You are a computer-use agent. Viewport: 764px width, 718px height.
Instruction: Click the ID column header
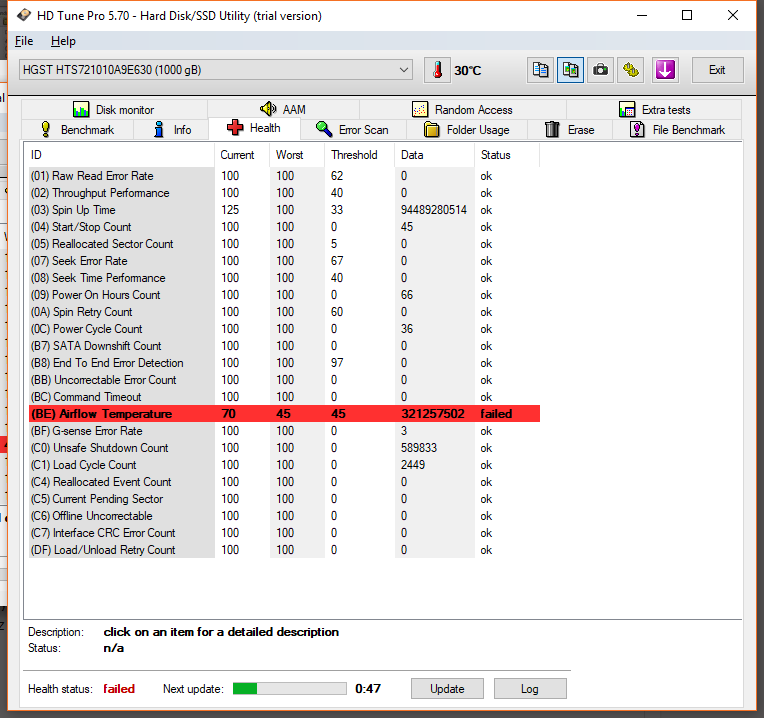pos(120,155)
